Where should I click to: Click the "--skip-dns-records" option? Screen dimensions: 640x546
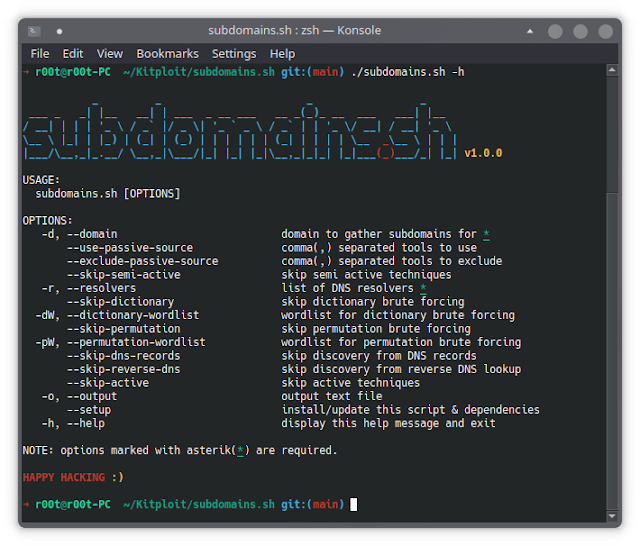coord(124,356)
